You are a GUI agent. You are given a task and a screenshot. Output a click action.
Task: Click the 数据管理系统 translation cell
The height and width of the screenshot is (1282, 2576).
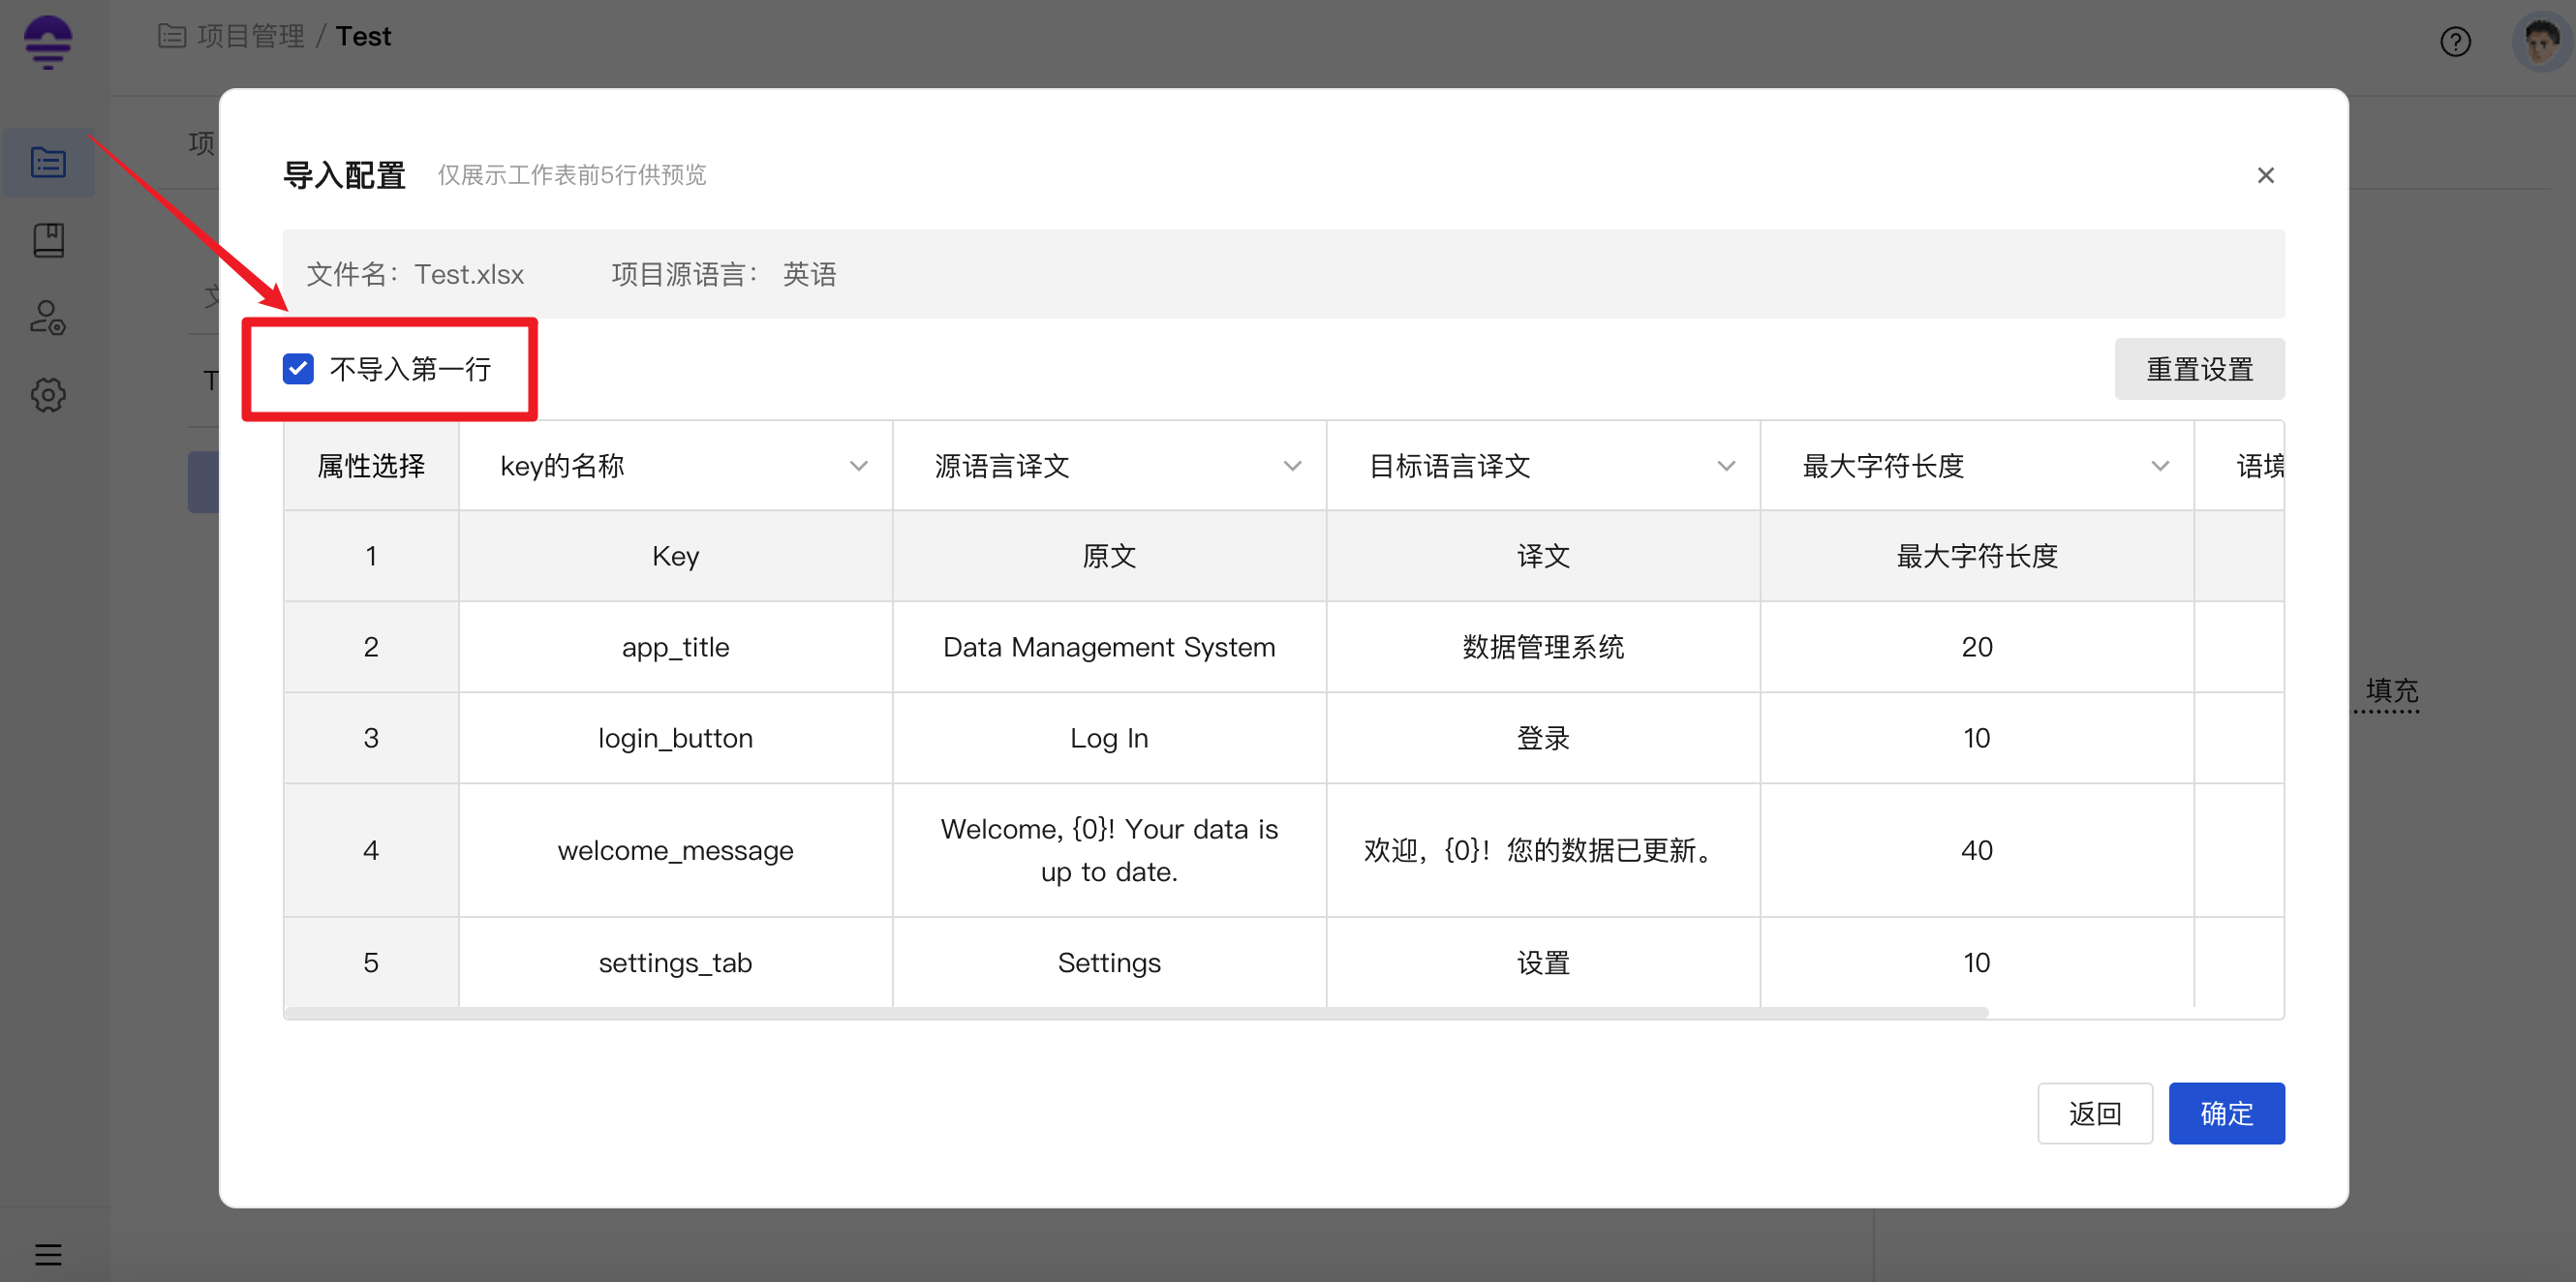[x=1544, y=647]
